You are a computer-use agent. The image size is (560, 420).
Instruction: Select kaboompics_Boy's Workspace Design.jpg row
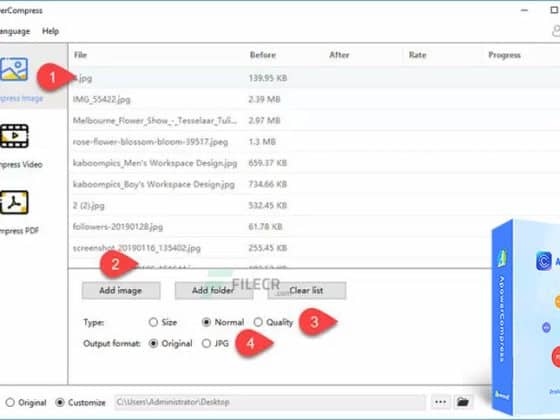[x=314, y=184]
